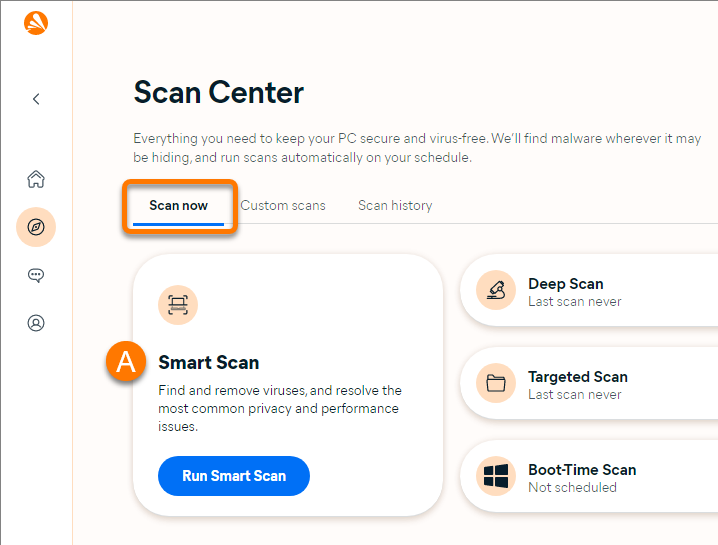
Task: Open the Targeted Scan card title
Action: pyautogui.click(x=578, y=376)
